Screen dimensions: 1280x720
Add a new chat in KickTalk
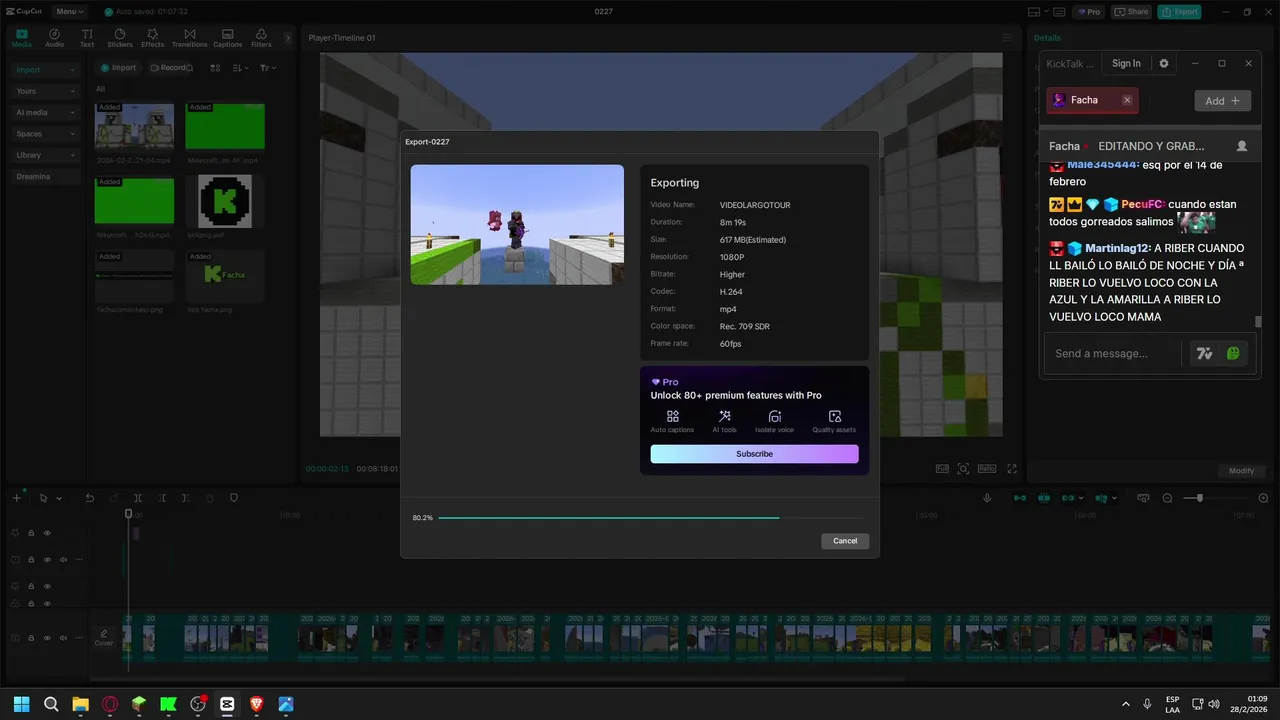coord(1222,101)
